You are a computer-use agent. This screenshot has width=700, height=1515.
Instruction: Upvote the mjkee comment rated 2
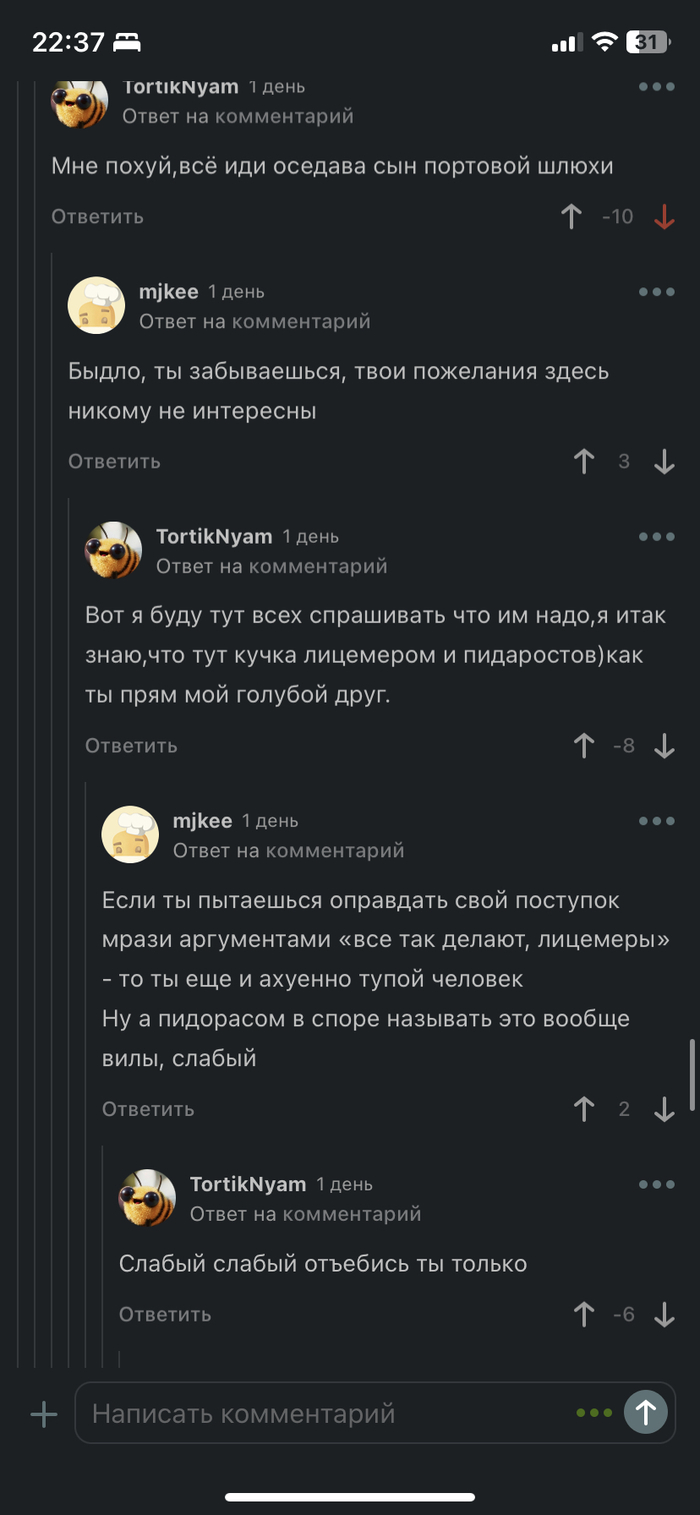(584, 1108)
